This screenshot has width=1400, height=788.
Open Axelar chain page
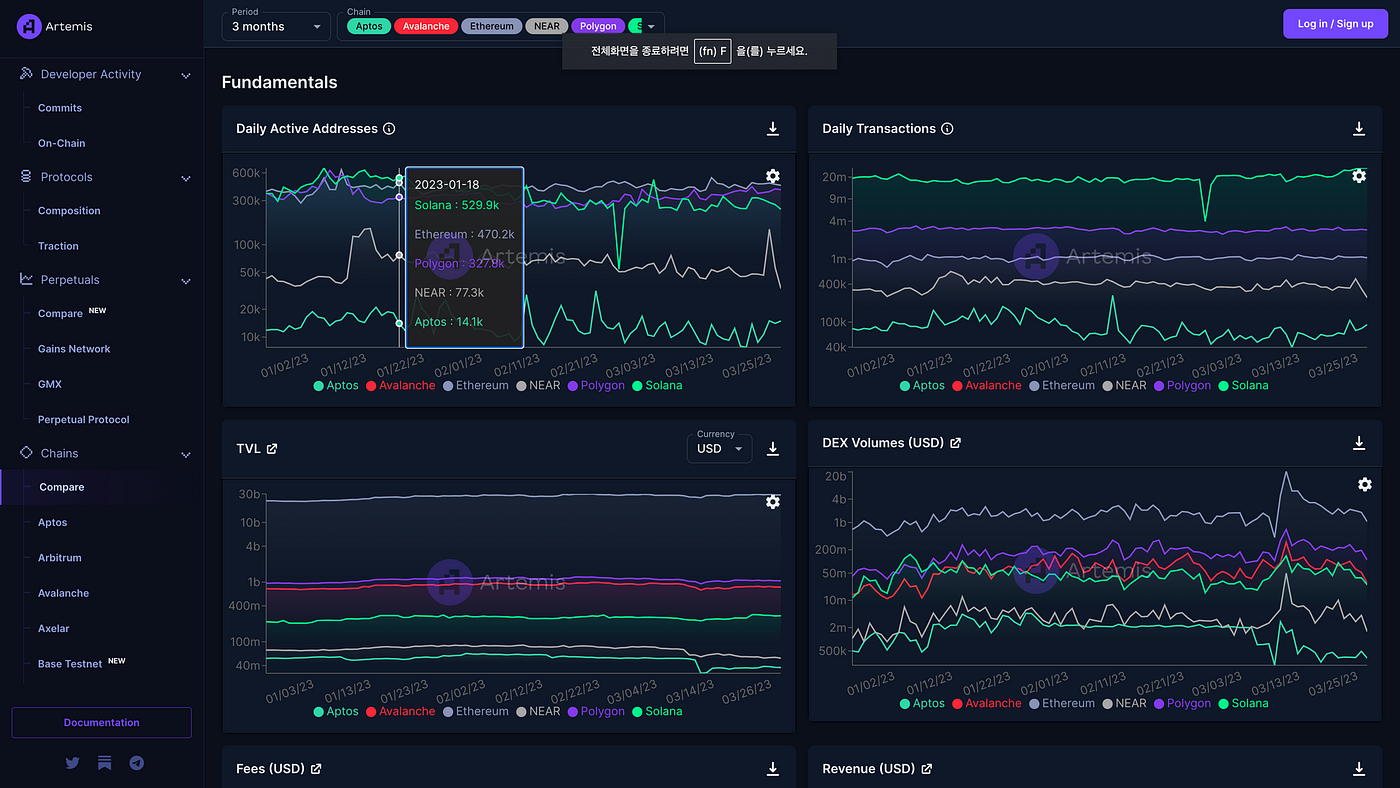tap(54, 629)
